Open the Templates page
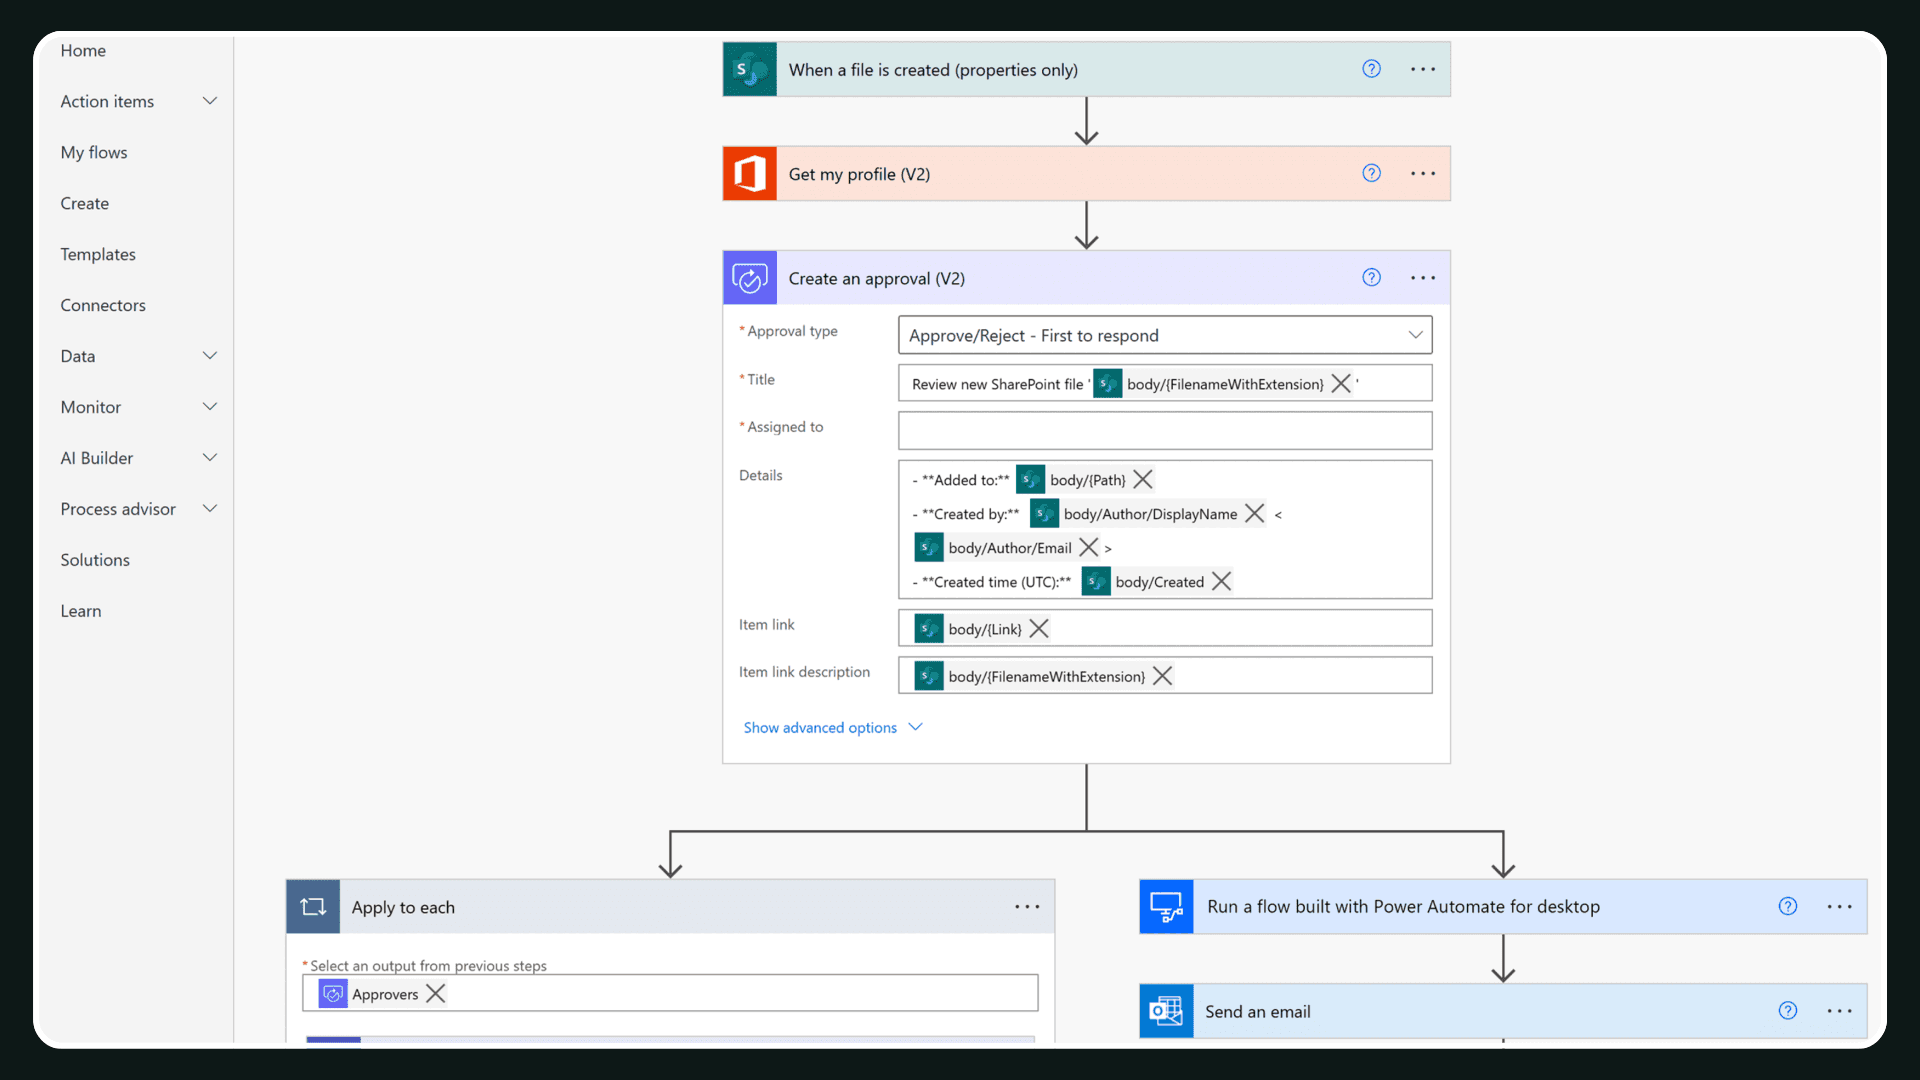Viewport: 1920px width, 1080px height. pyautogui.click(x=98, y=254)
